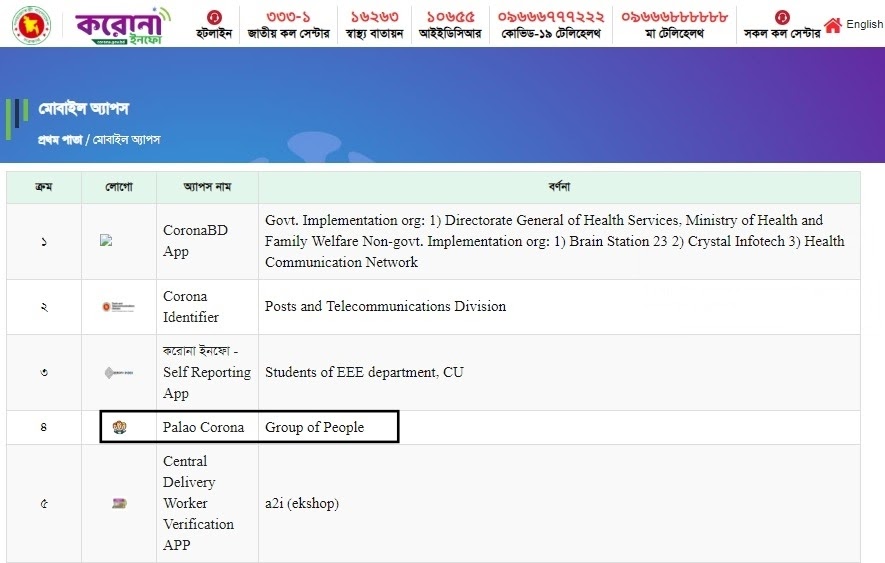Click the Bangladesh government emblem logo
The image size is (885, 563).
coord(32,24)
